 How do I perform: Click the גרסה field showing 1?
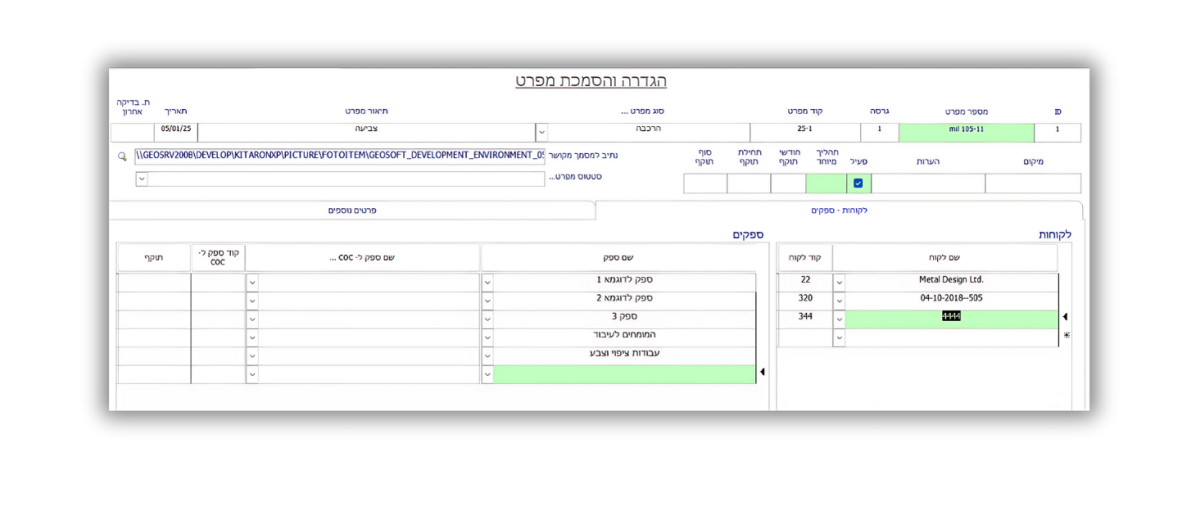pyautogui.click(x=879, y=132)
